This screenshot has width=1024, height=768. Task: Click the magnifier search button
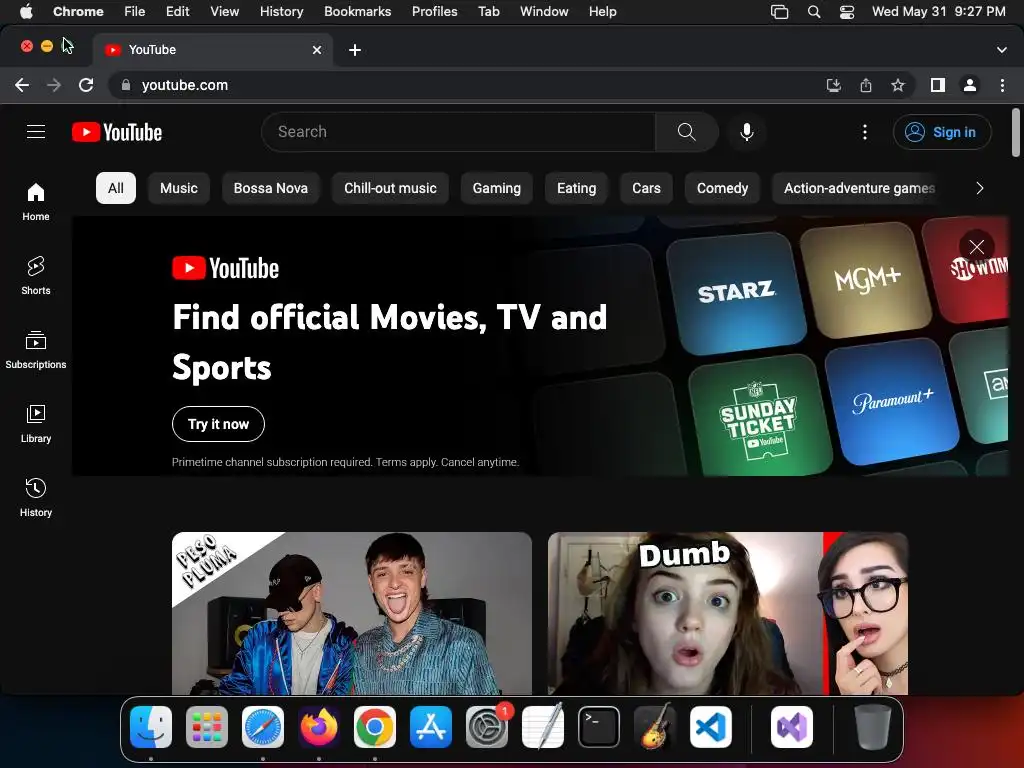point(686,132)
